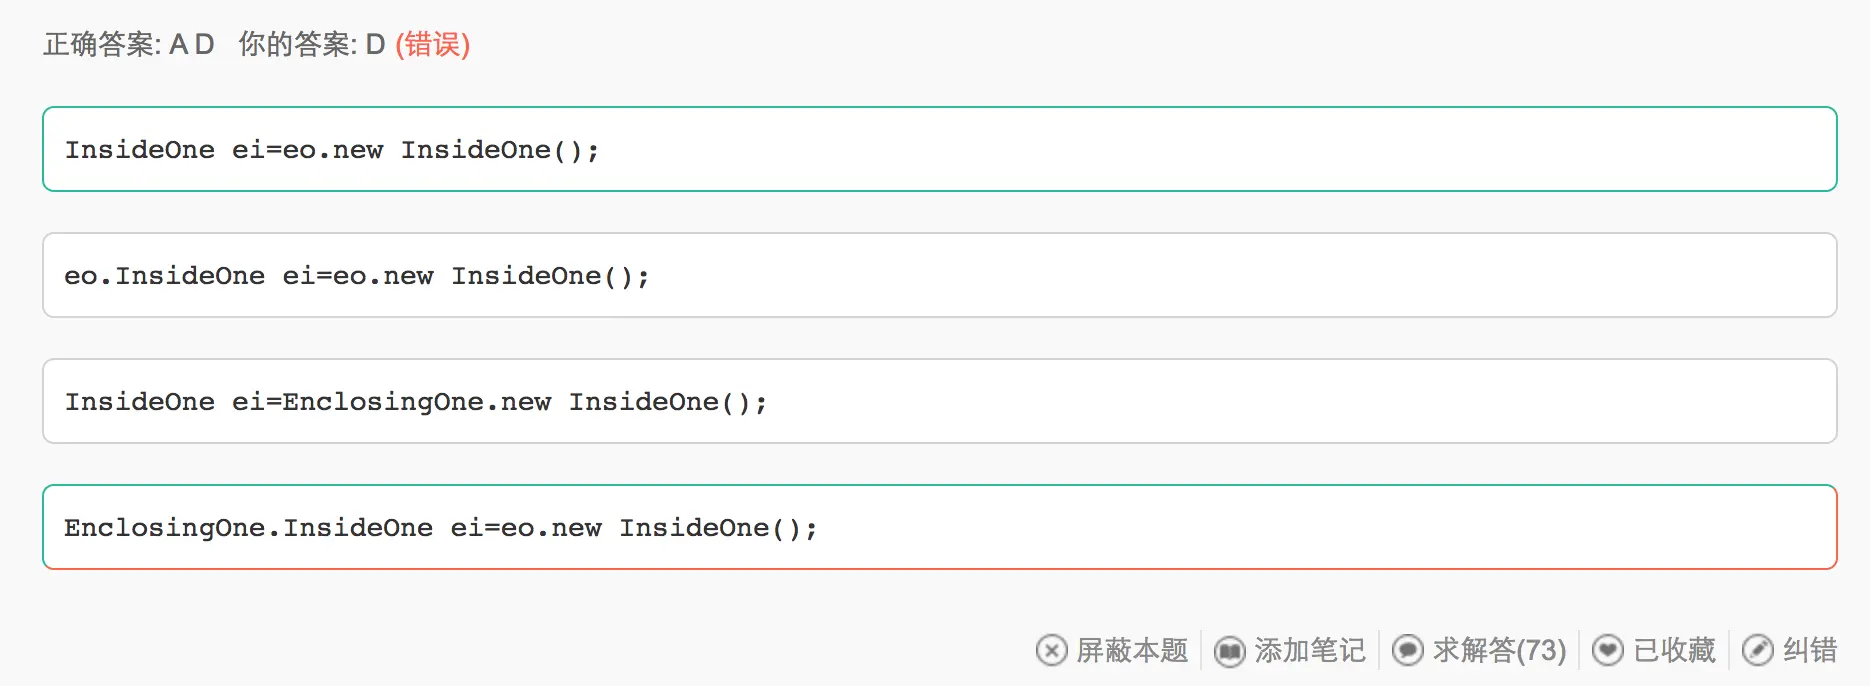Click the 你的答案 label
Image resolution: width=1870 pixels, height=686 pixels.
296,44
